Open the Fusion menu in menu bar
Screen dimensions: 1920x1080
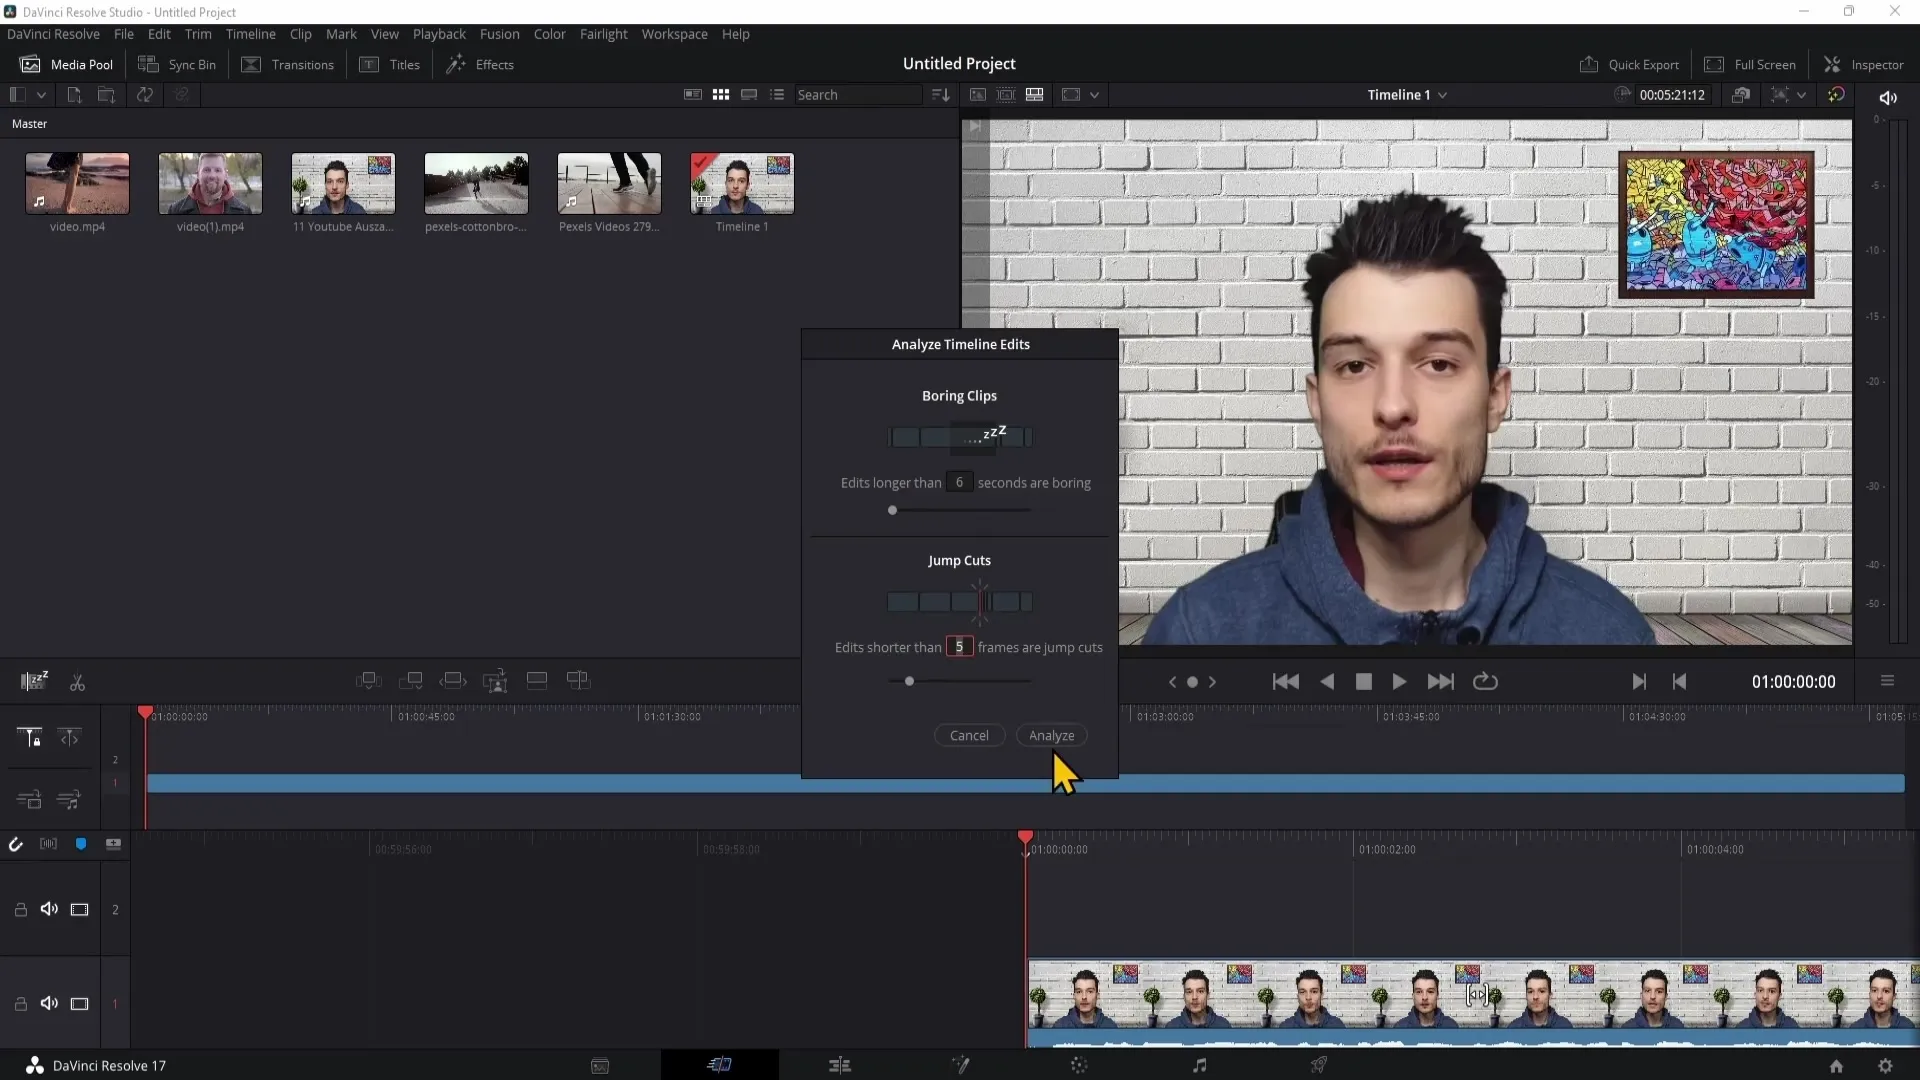coord(500,34)
